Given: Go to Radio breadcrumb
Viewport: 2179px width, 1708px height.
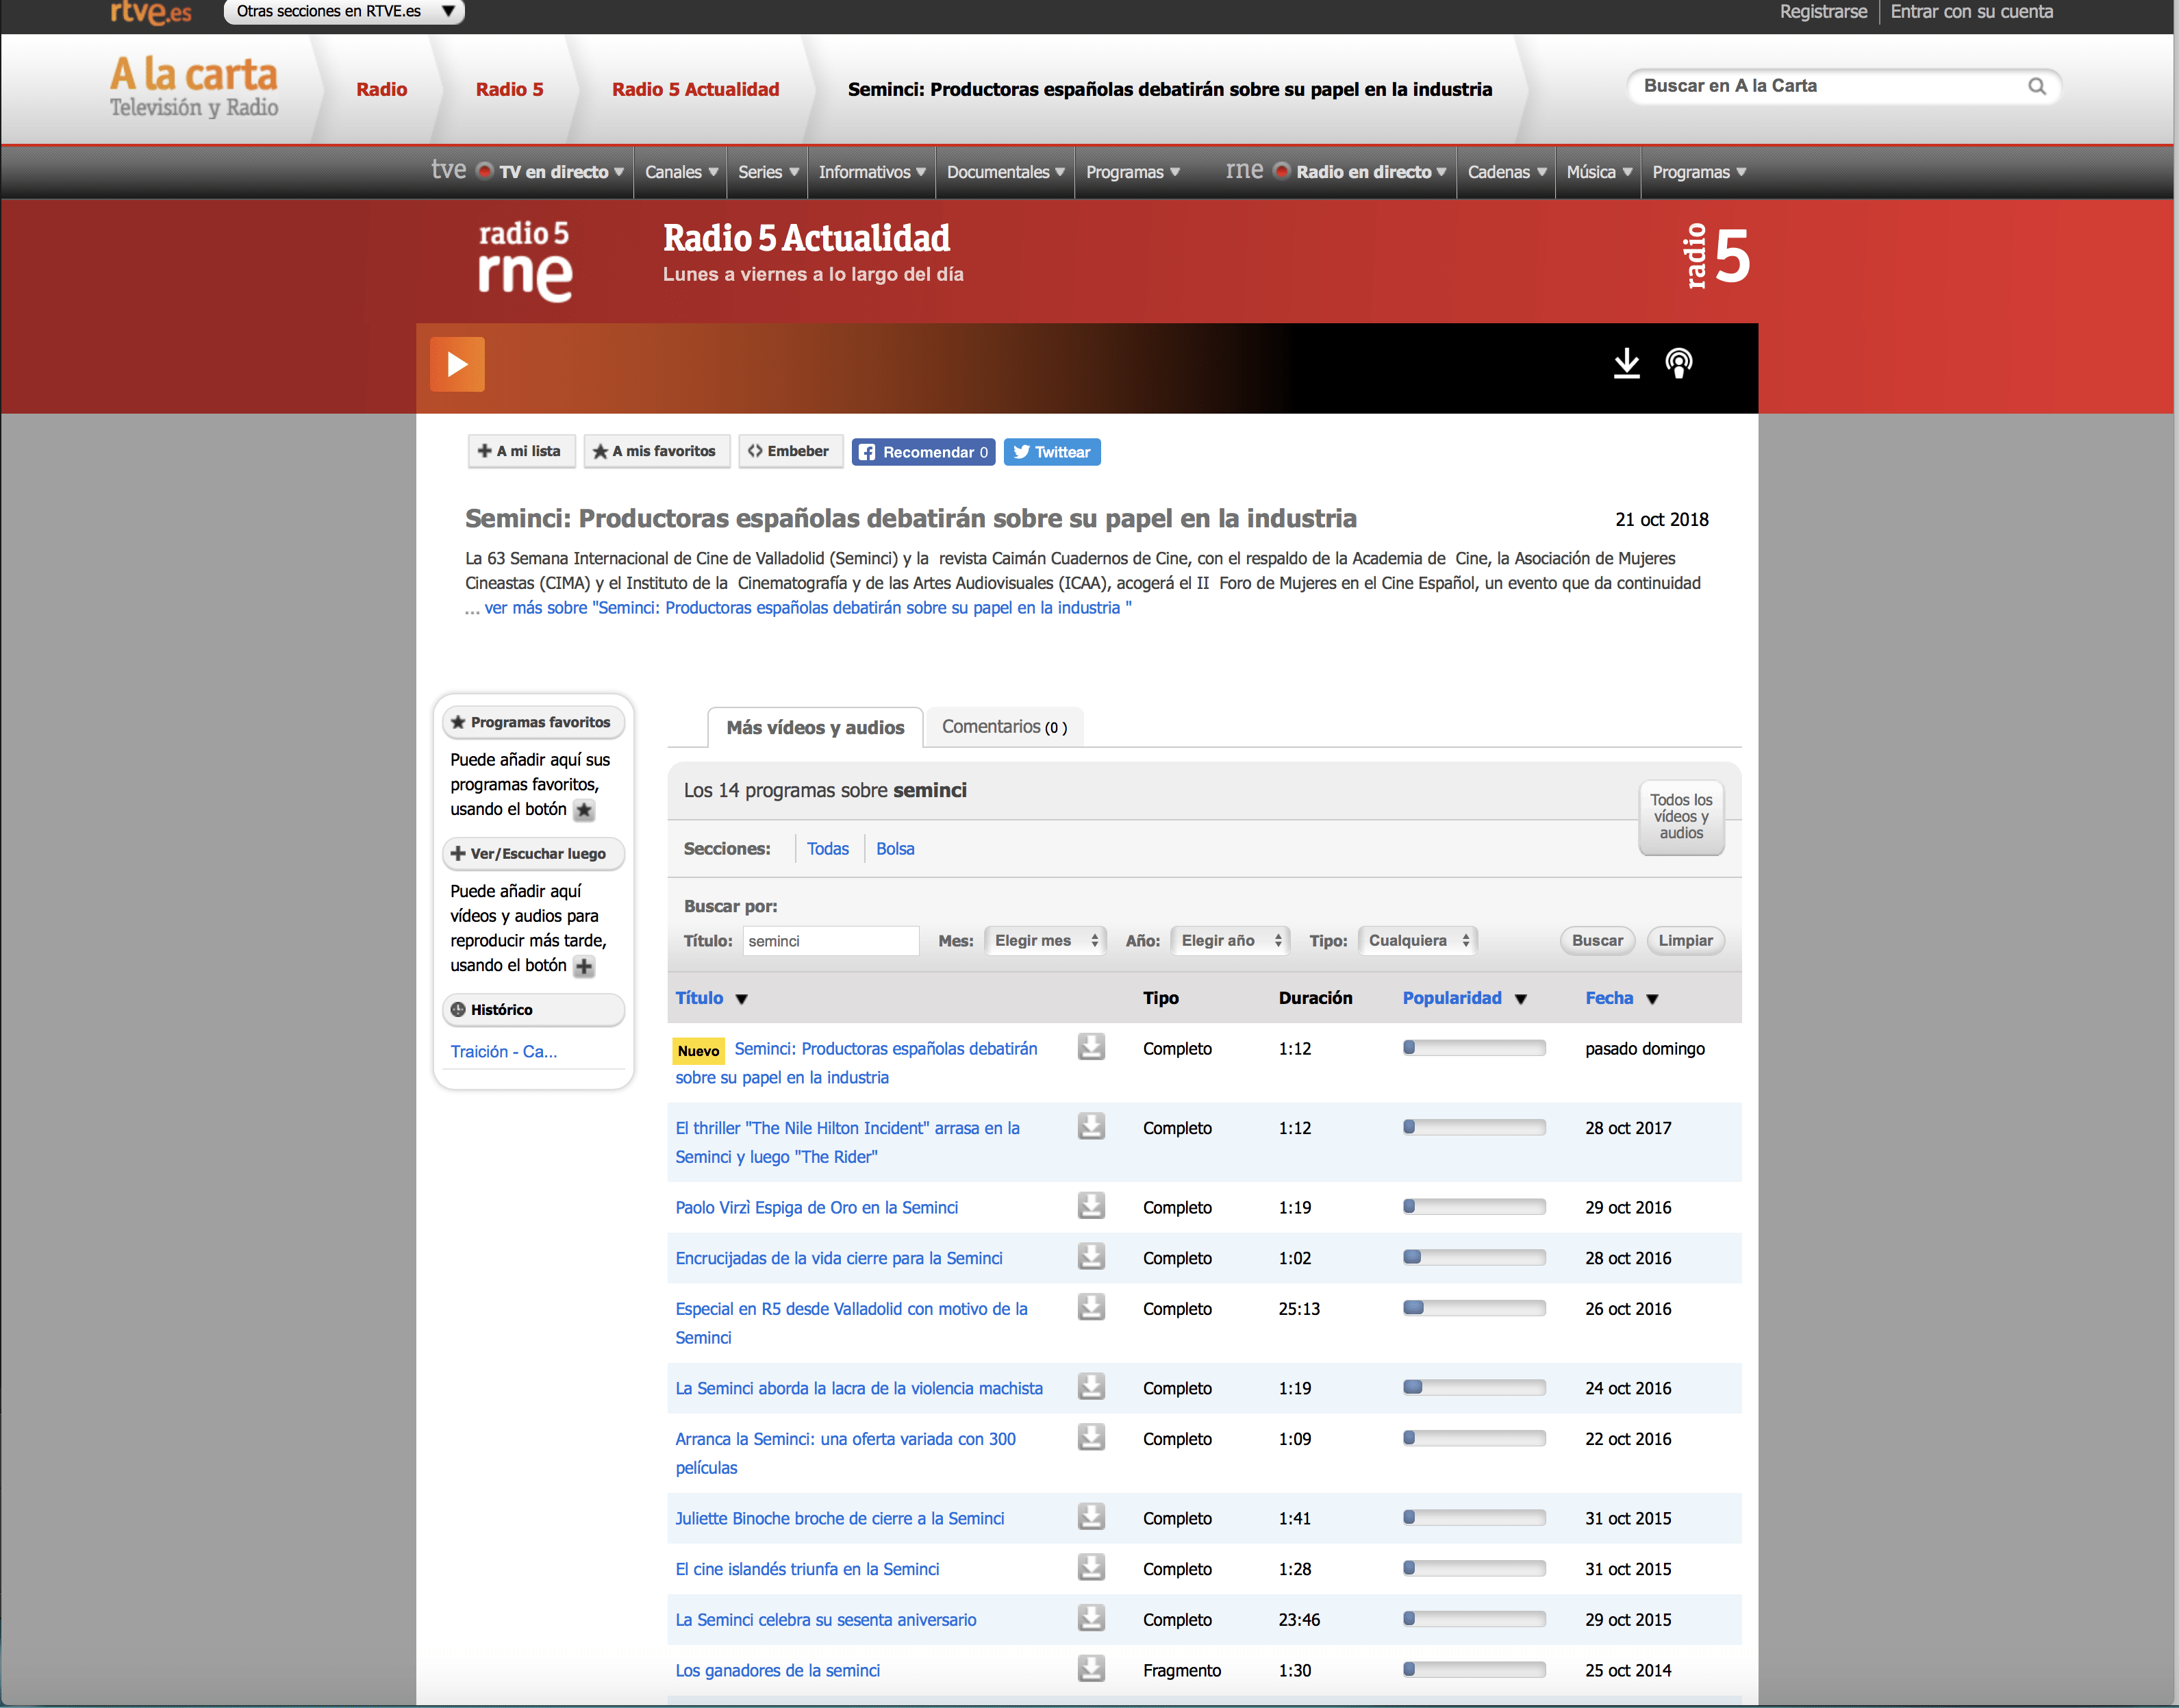Looking at the screenshot, I should [x=382, y=89].
